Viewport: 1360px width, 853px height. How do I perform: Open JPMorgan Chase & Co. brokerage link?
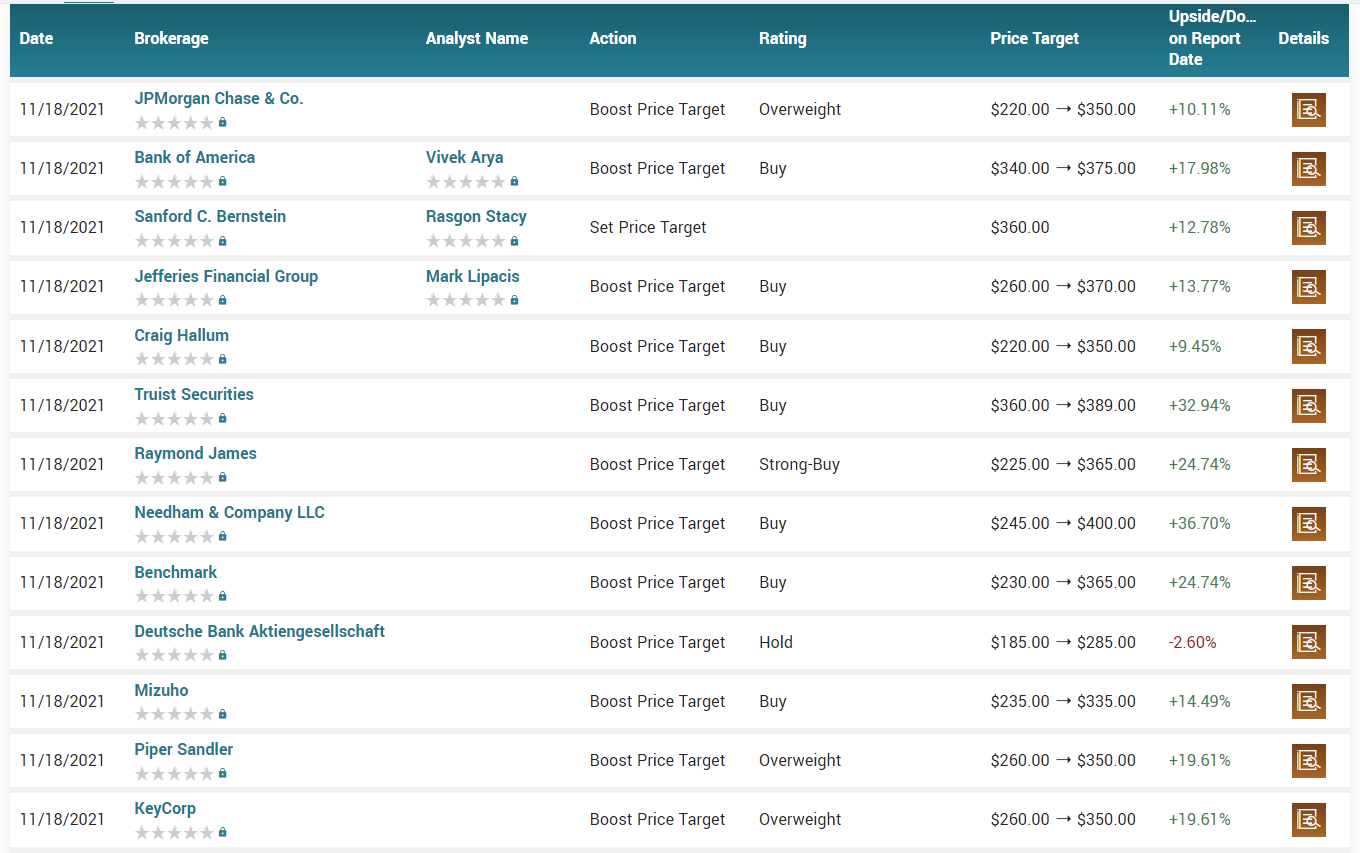(x=219, y=98)
